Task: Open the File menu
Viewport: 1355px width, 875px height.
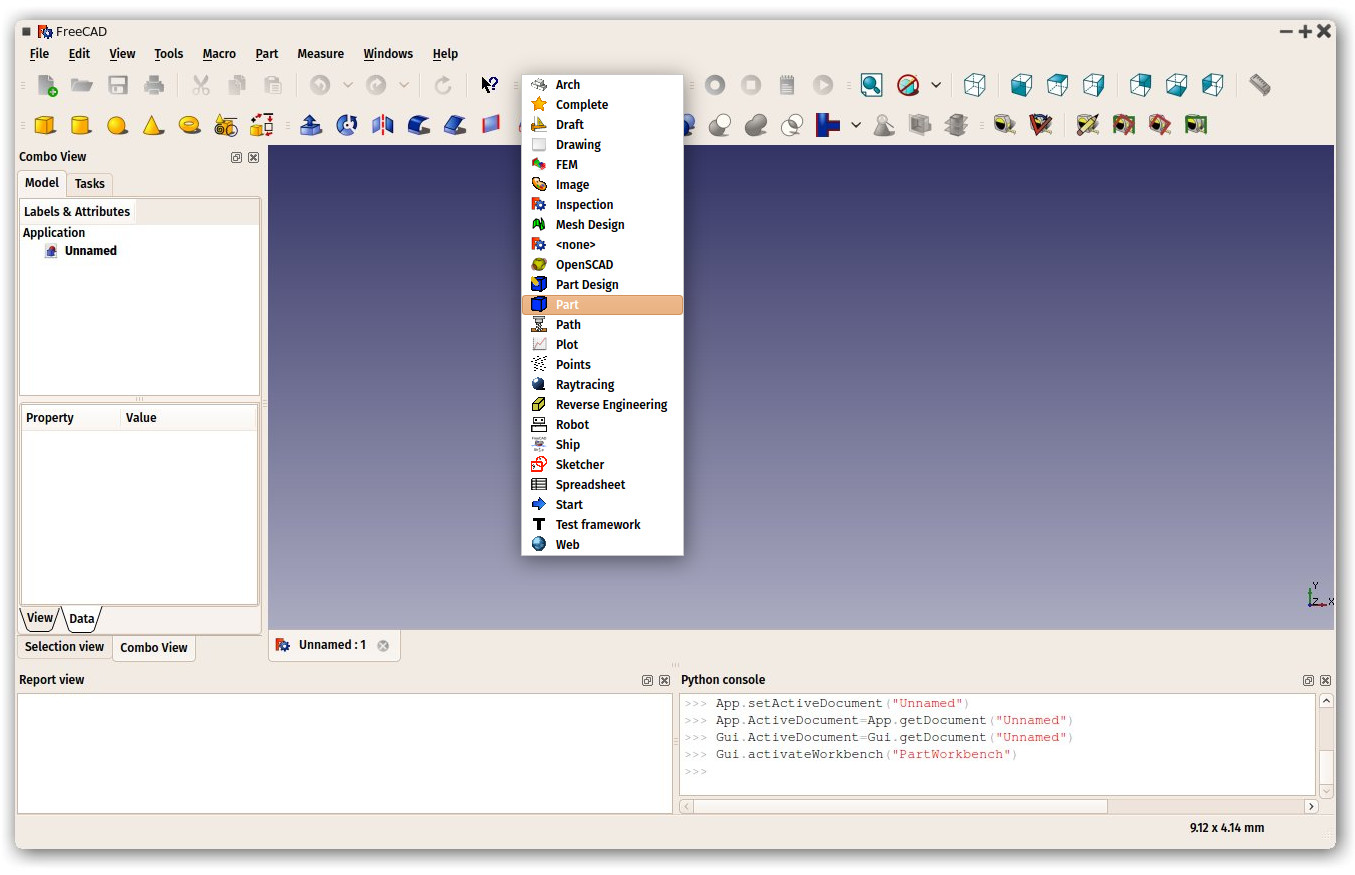Action: 39,54
